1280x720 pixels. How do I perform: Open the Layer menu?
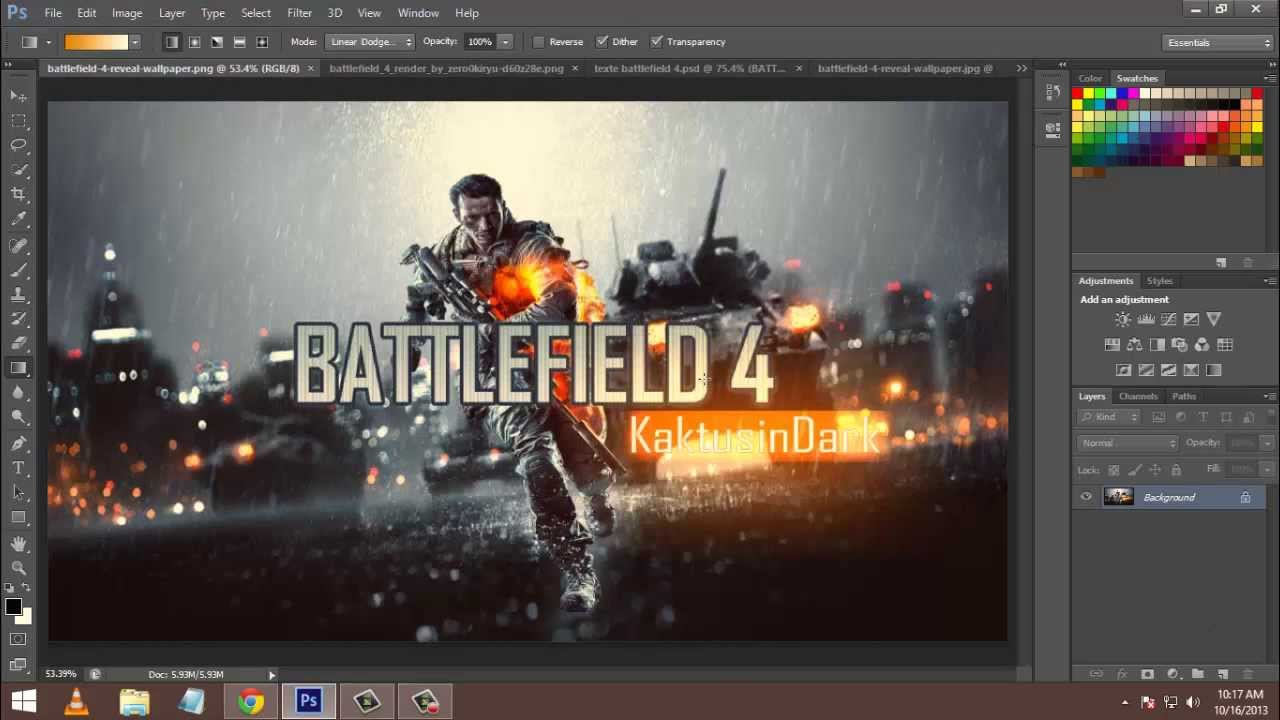[172, 13]
